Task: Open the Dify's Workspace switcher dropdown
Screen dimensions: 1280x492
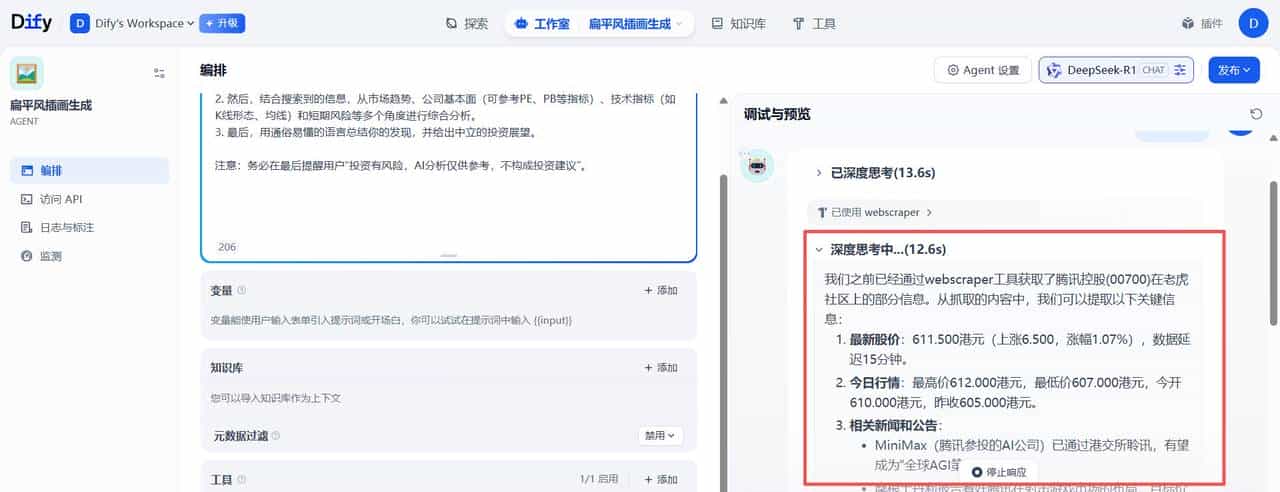Action: pyautogui.click(x=132, y=23)
